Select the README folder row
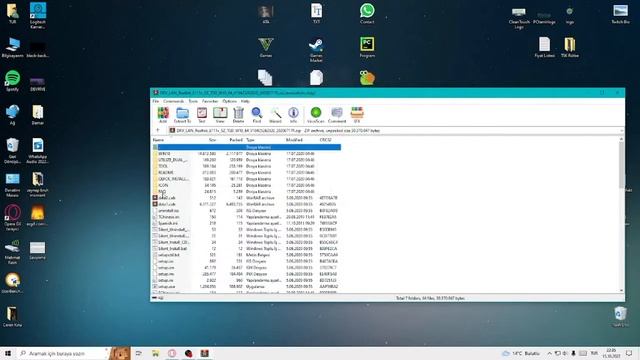640x360 pixels. (x=247, y=173)
